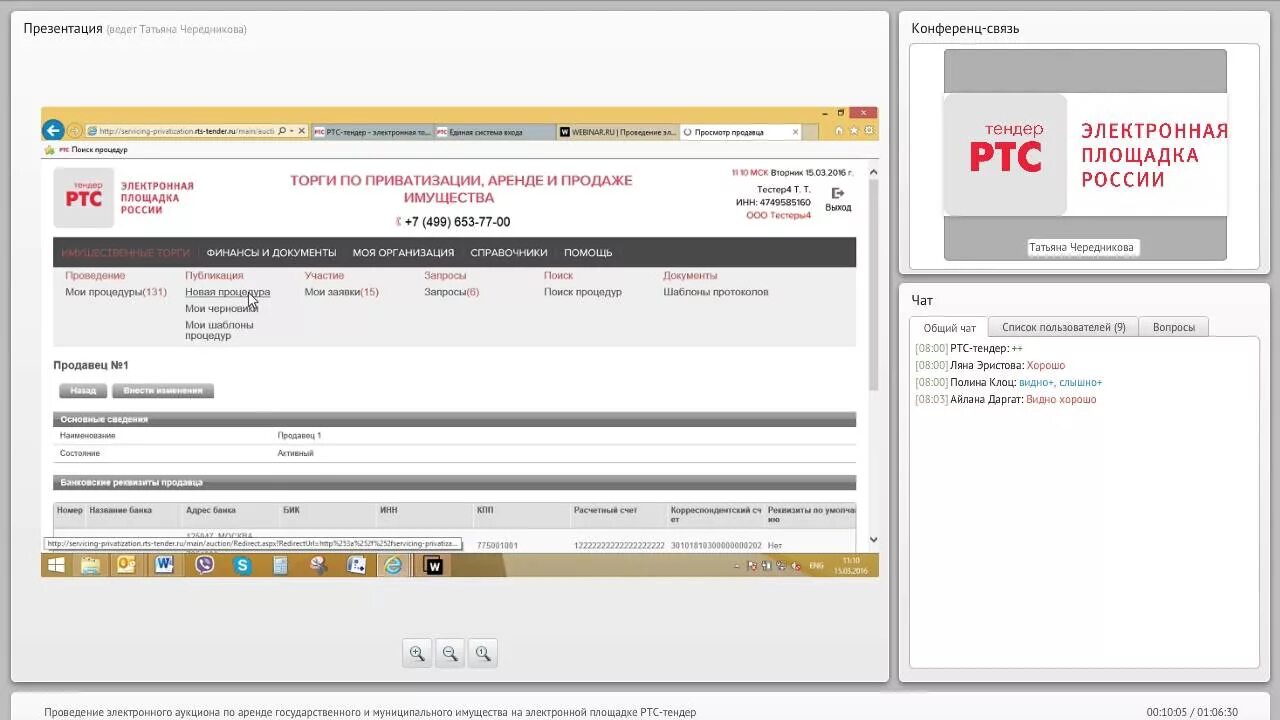The image size is (1280, 720).
Task: Open Skype from the taskbar
Action: 242,565
